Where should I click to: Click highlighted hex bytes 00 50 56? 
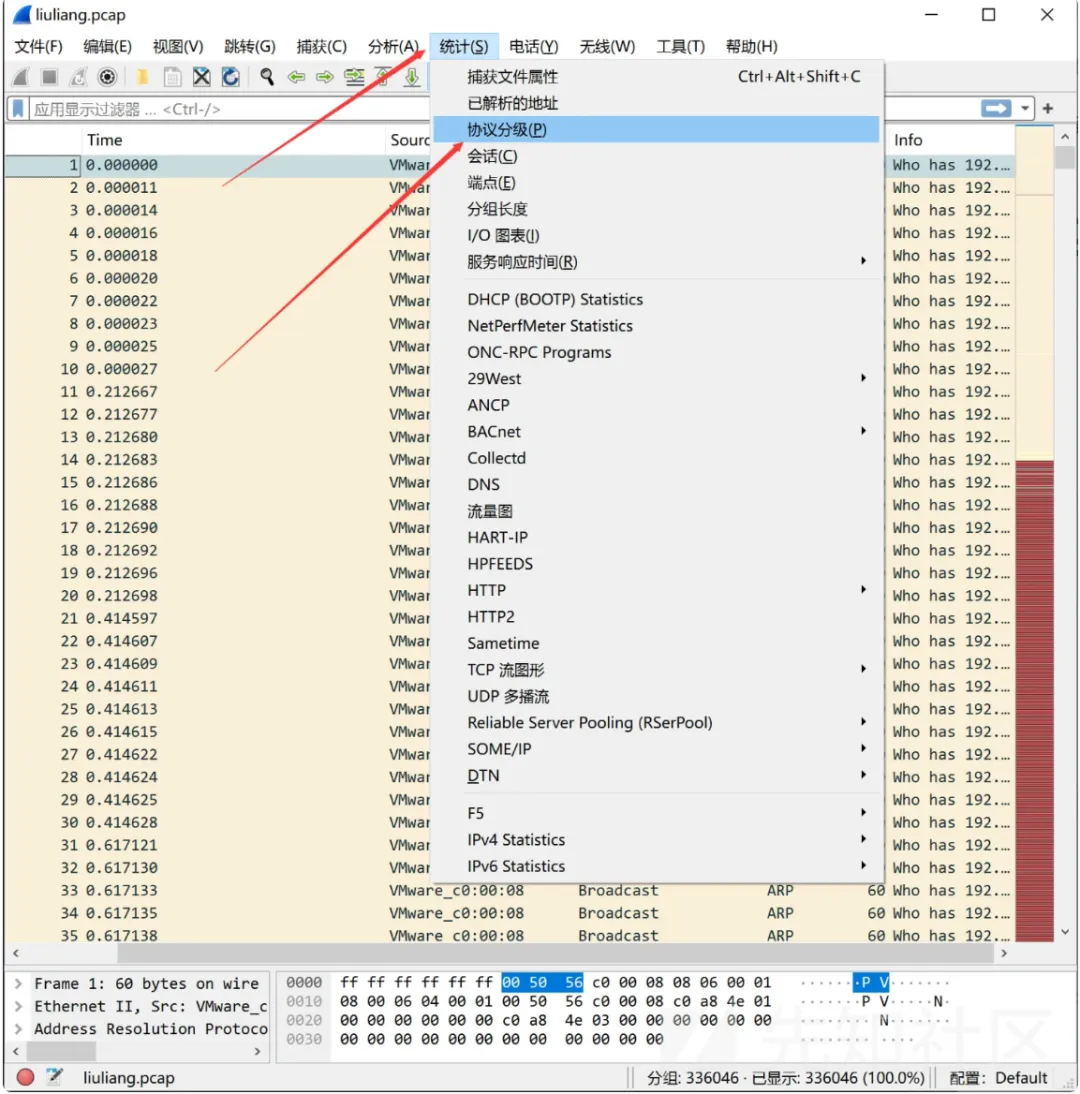(x=542, y=982)
